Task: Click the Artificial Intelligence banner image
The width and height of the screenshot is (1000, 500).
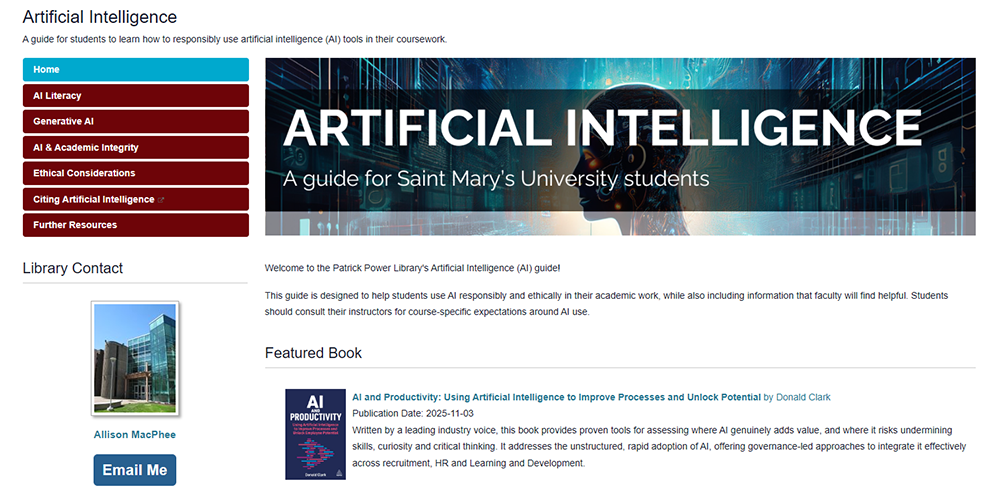Action: coord(620,147)
